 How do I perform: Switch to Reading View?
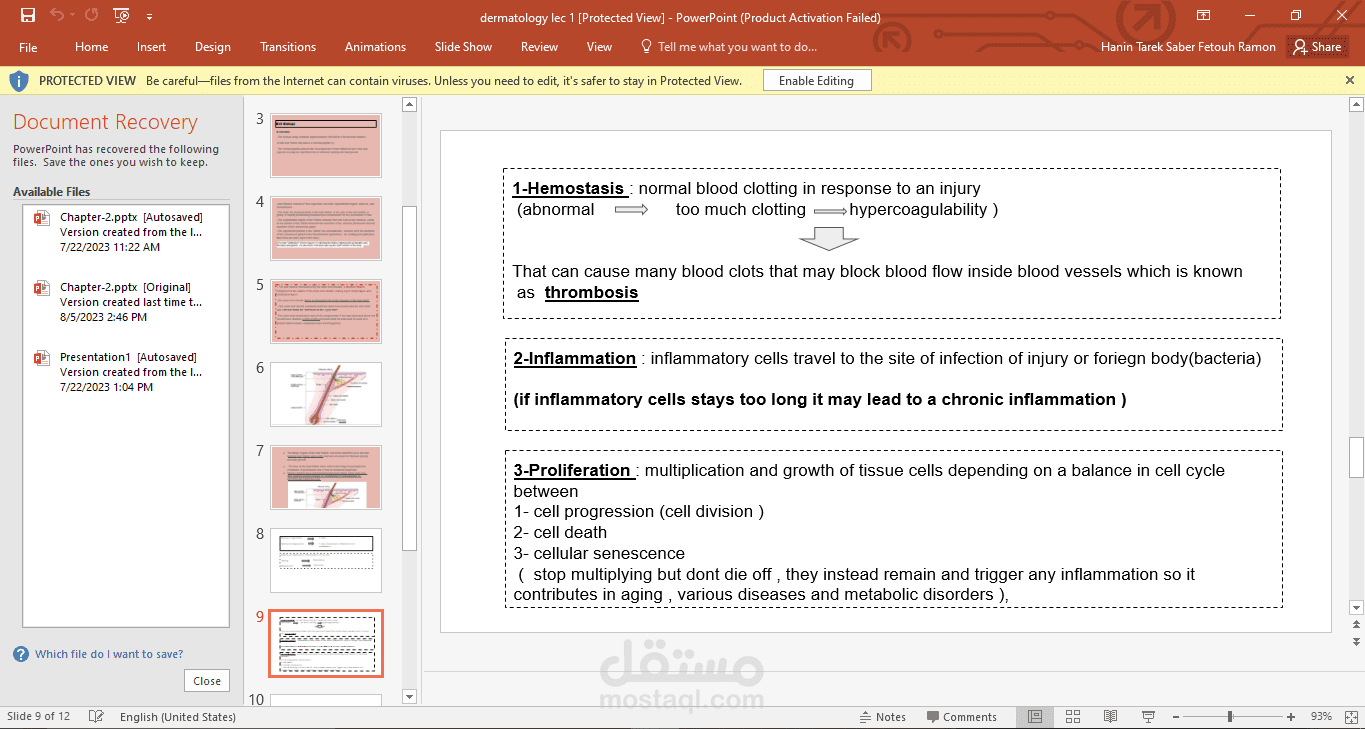click(x=1110, y=716)
